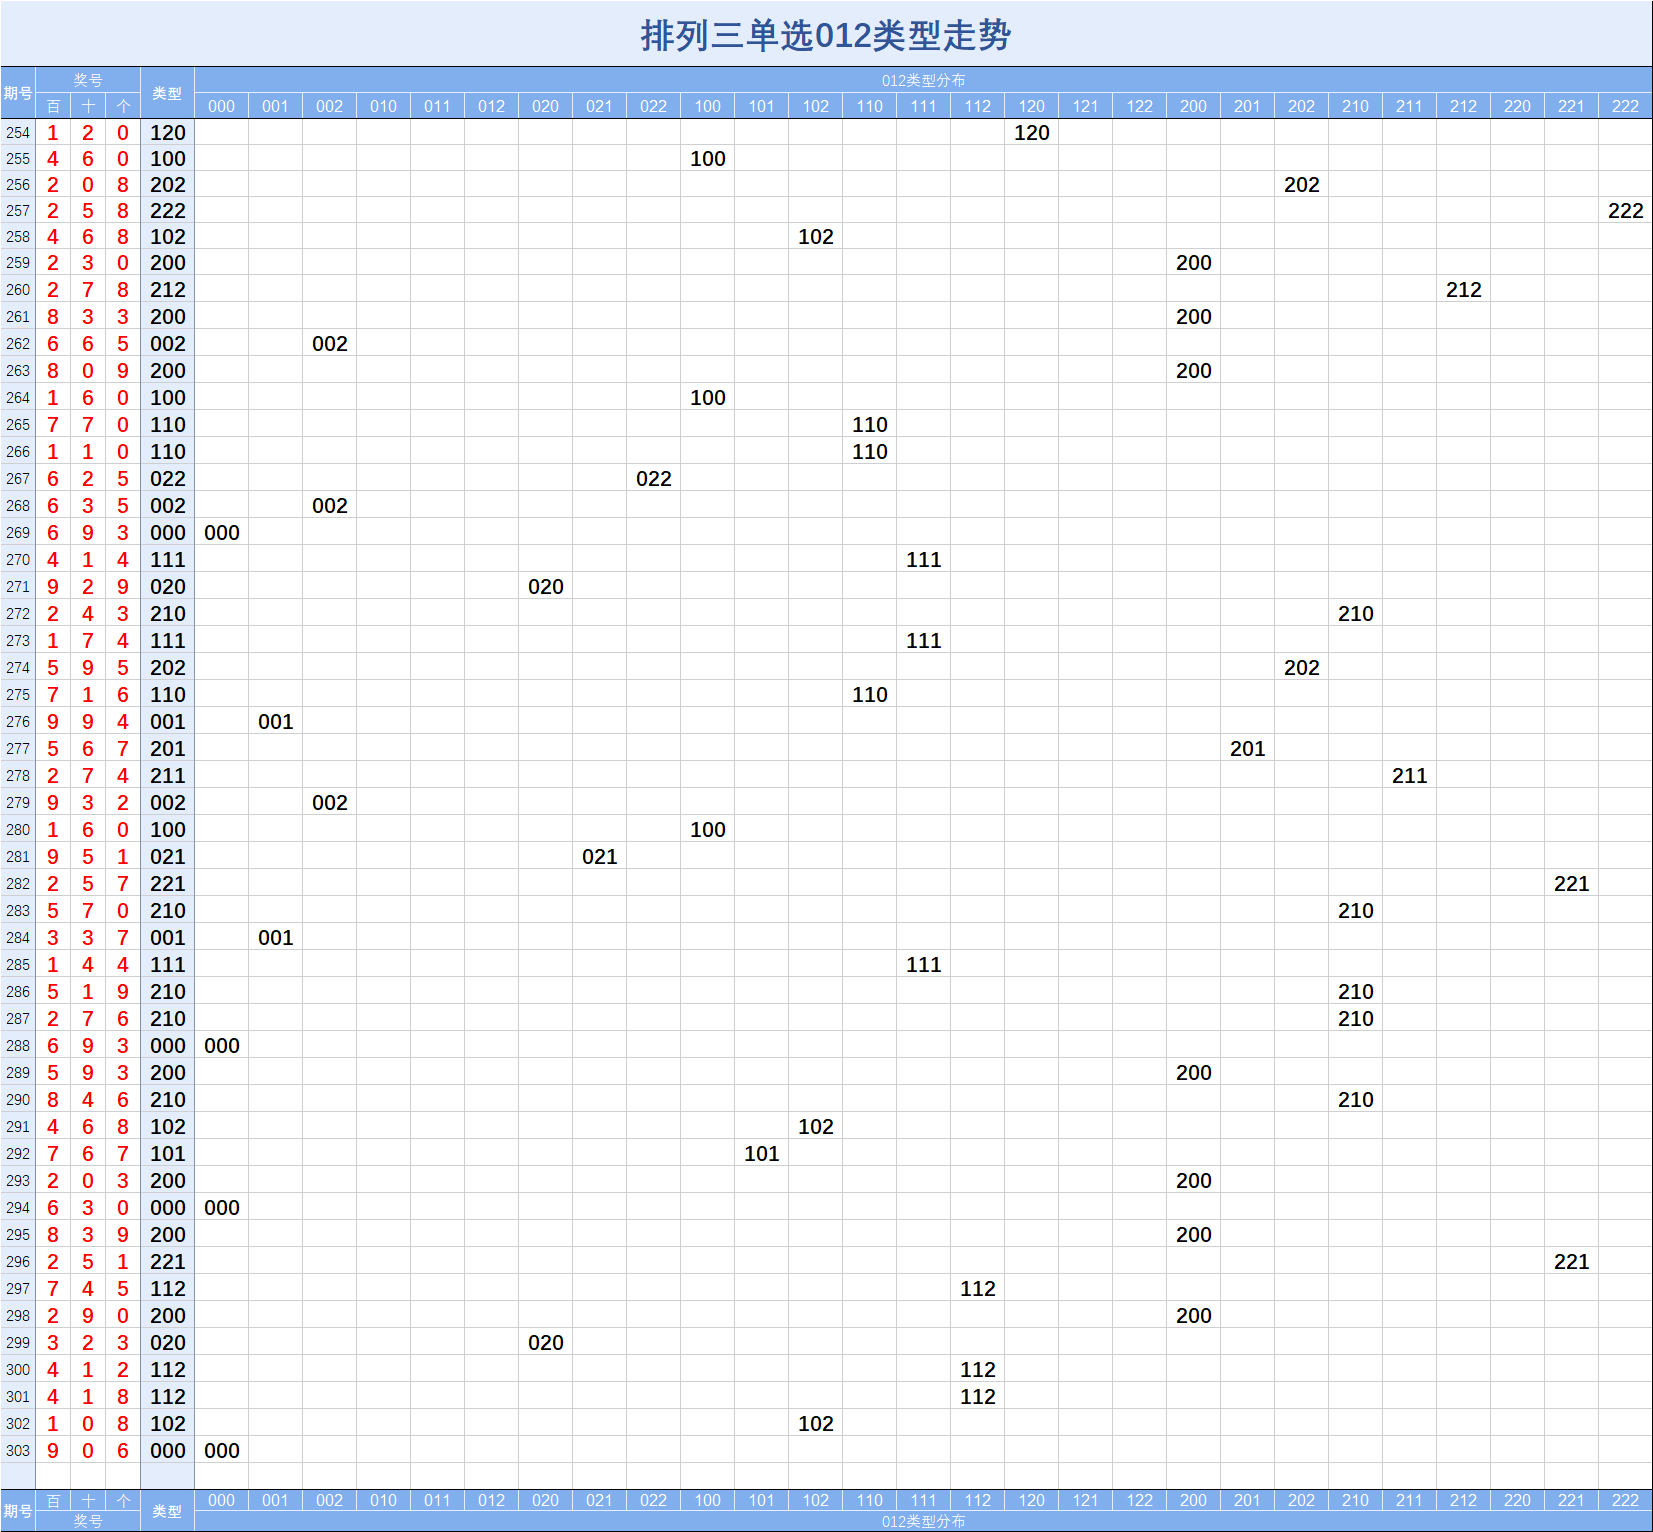Click the 120 distribution cell in row 254
Viewport: 1653px width, 1532px height.
click(1032, 132)
